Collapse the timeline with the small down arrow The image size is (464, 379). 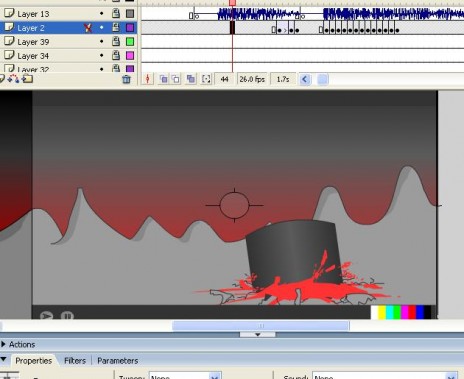tap(257, 334)
